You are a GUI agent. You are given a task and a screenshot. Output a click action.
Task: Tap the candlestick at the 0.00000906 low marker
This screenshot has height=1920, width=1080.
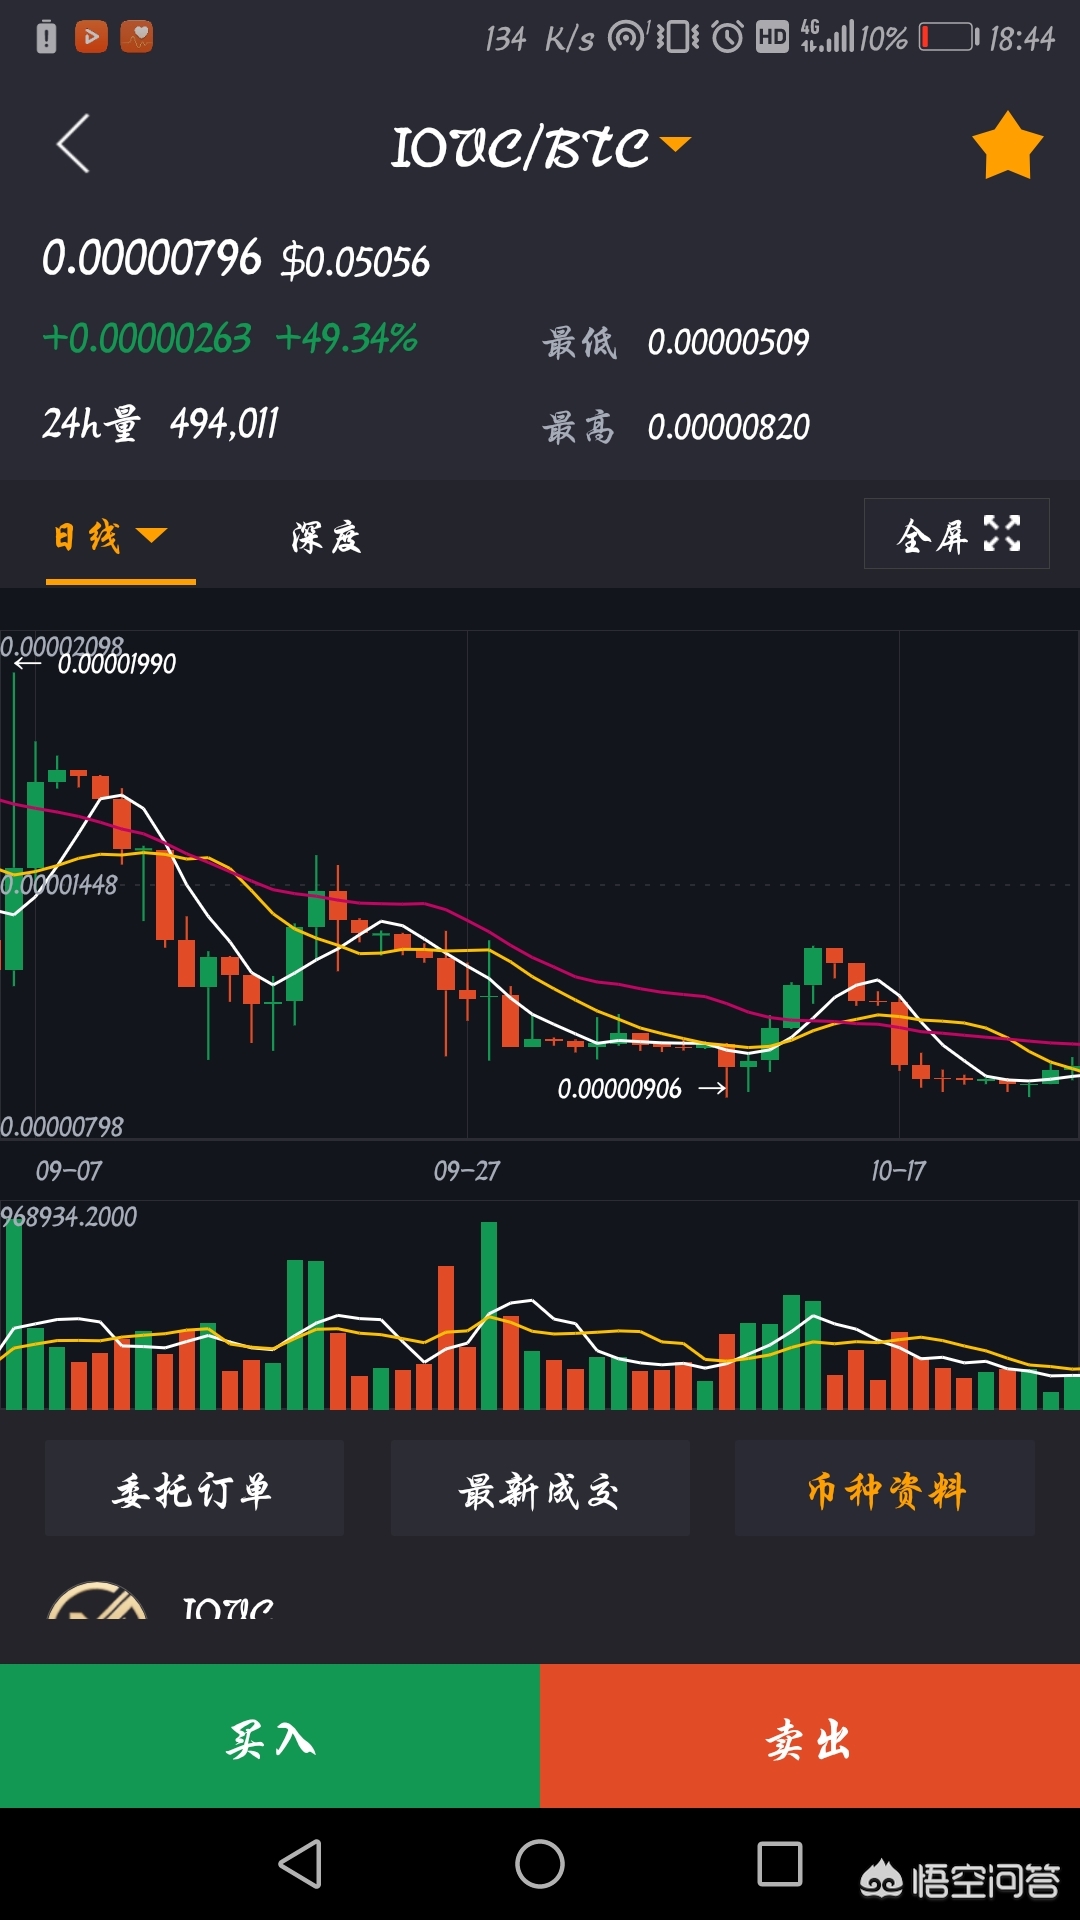(727, 1060)
